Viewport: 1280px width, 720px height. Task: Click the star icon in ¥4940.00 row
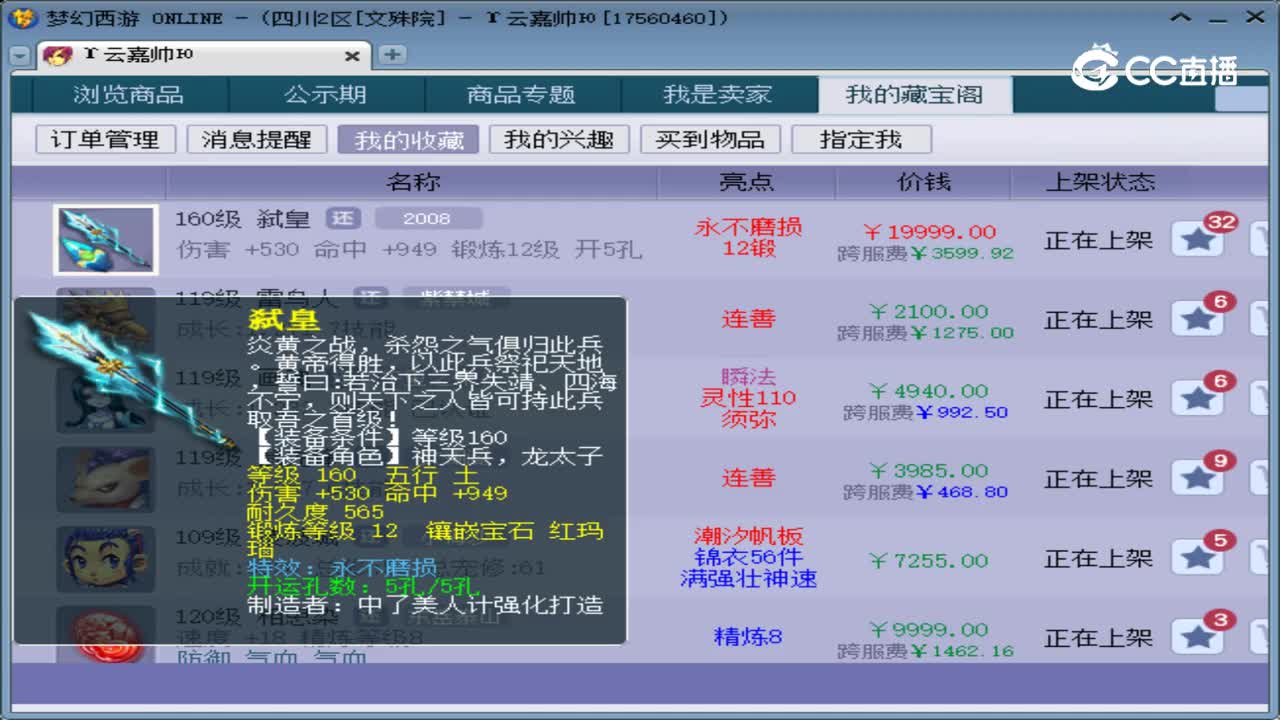pos(1197,399)
